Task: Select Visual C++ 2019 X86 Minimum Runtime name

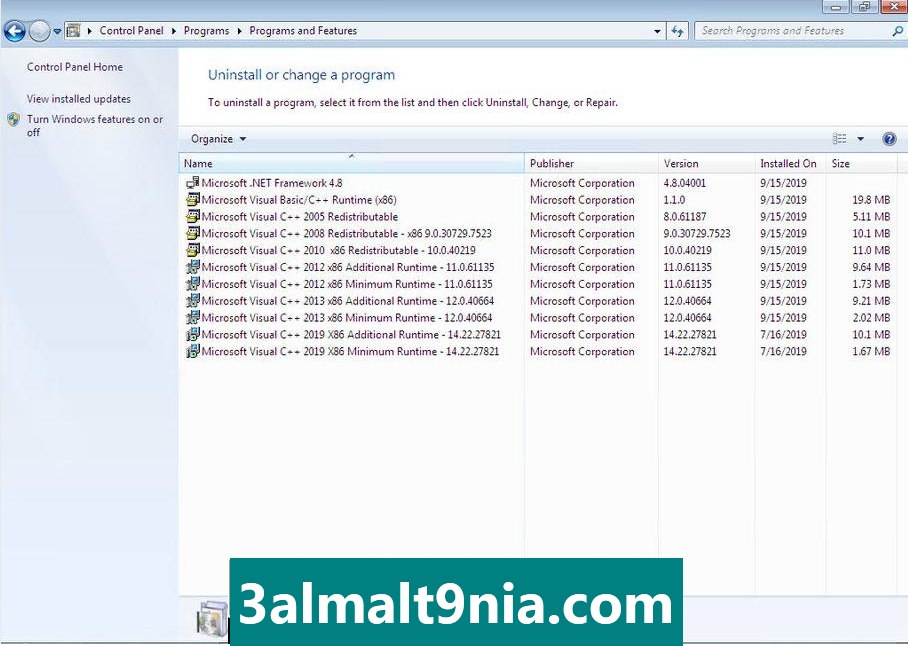Action: [350, 351]
